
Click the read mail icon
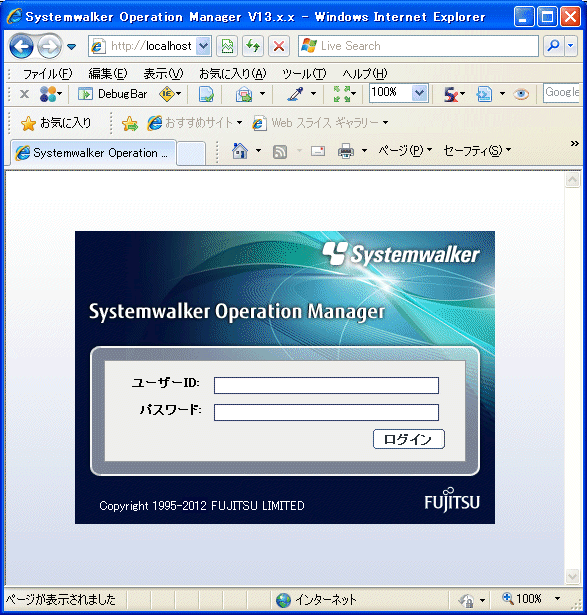318,151
